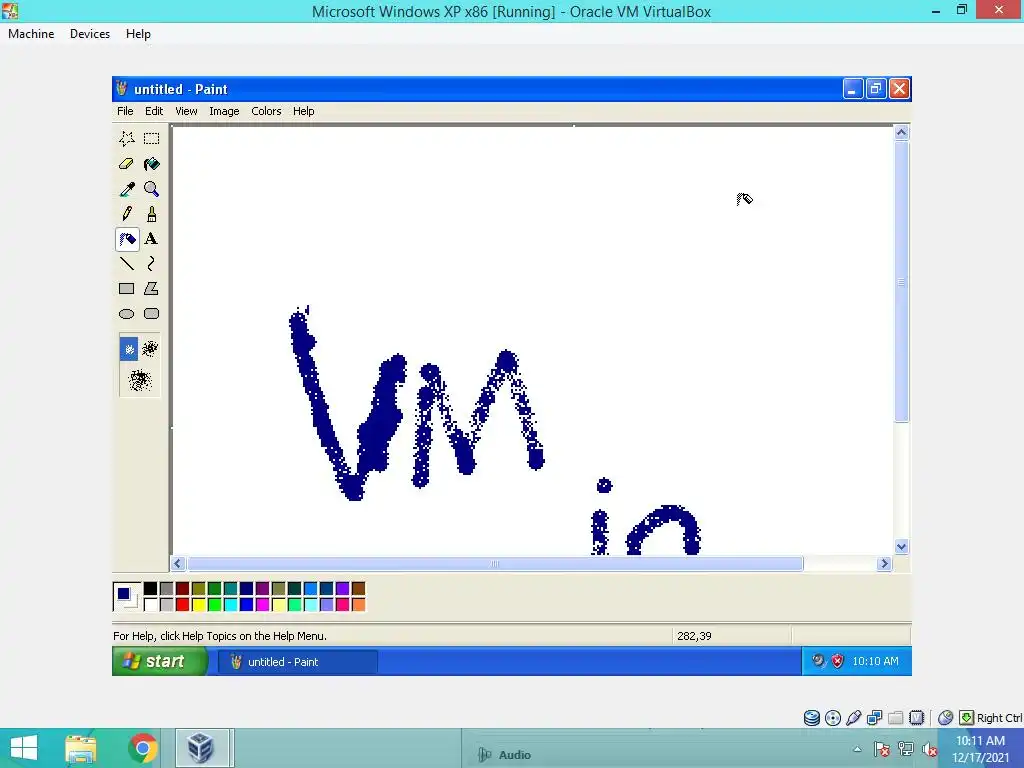Choose the Eraser tool
The height and width of the screenshot is (768, 1024).
(x=127, y=164)
